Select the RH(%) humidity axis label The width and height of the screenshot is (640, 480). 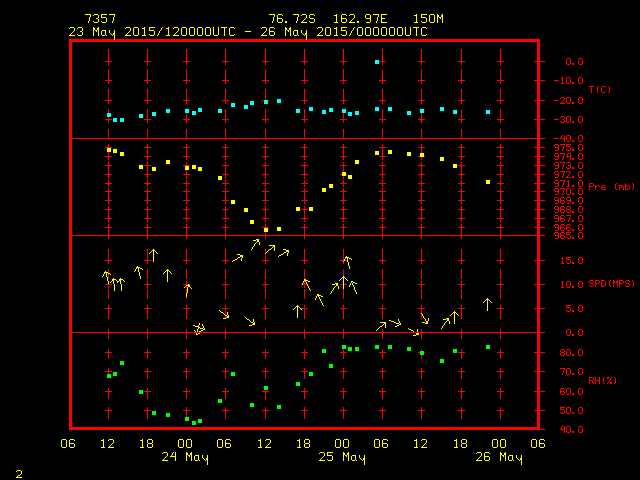coord(601,381)
